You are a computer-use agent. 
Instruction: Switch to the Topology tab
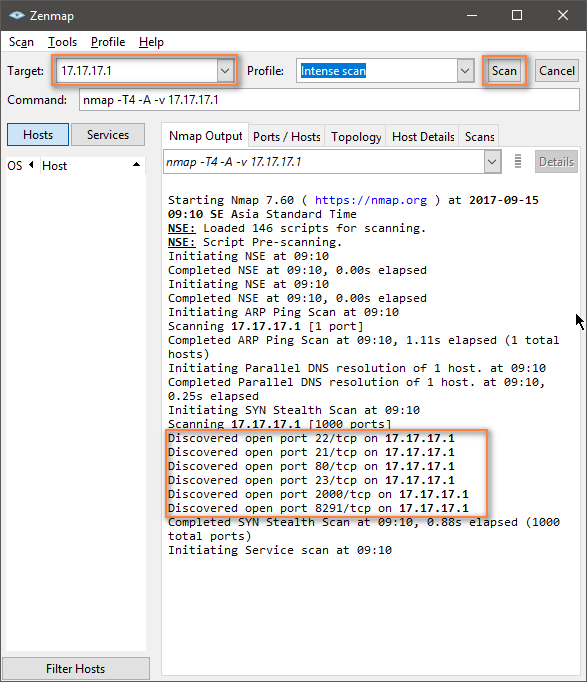point(356,137)
